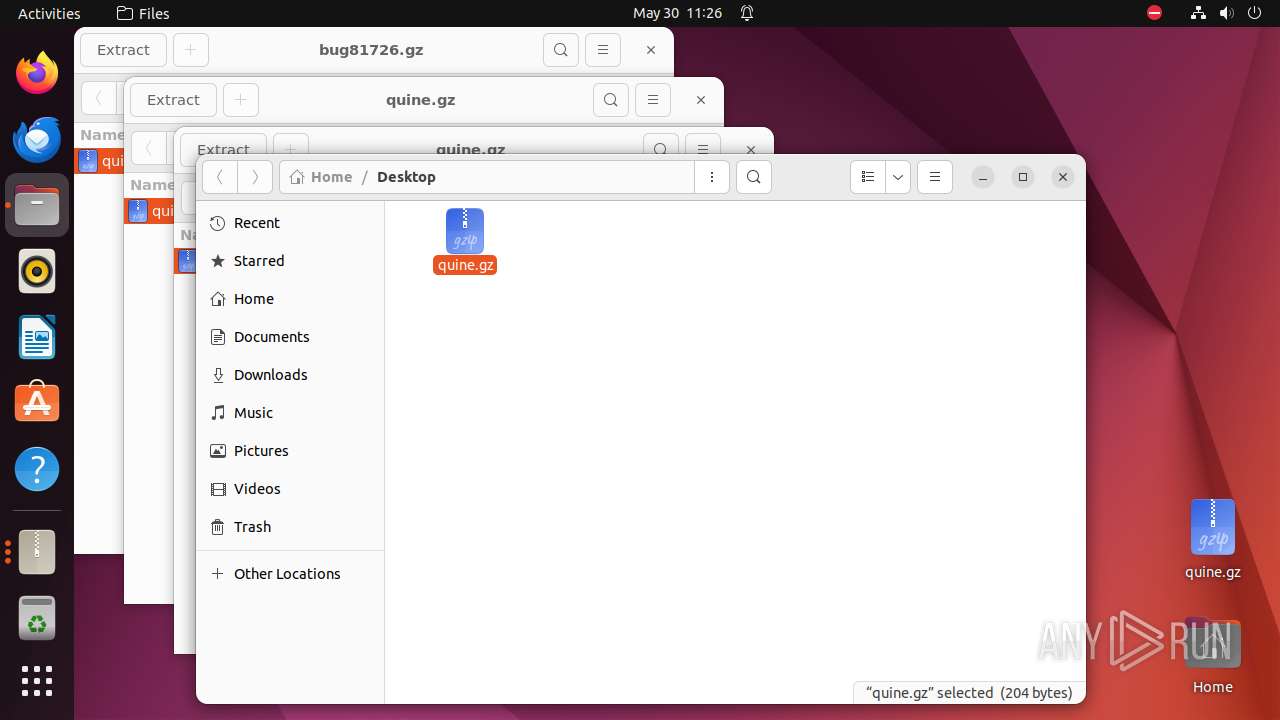1280x720 pixels.
Task: Open the Files app menu in top bar
Action: point(143,13)
